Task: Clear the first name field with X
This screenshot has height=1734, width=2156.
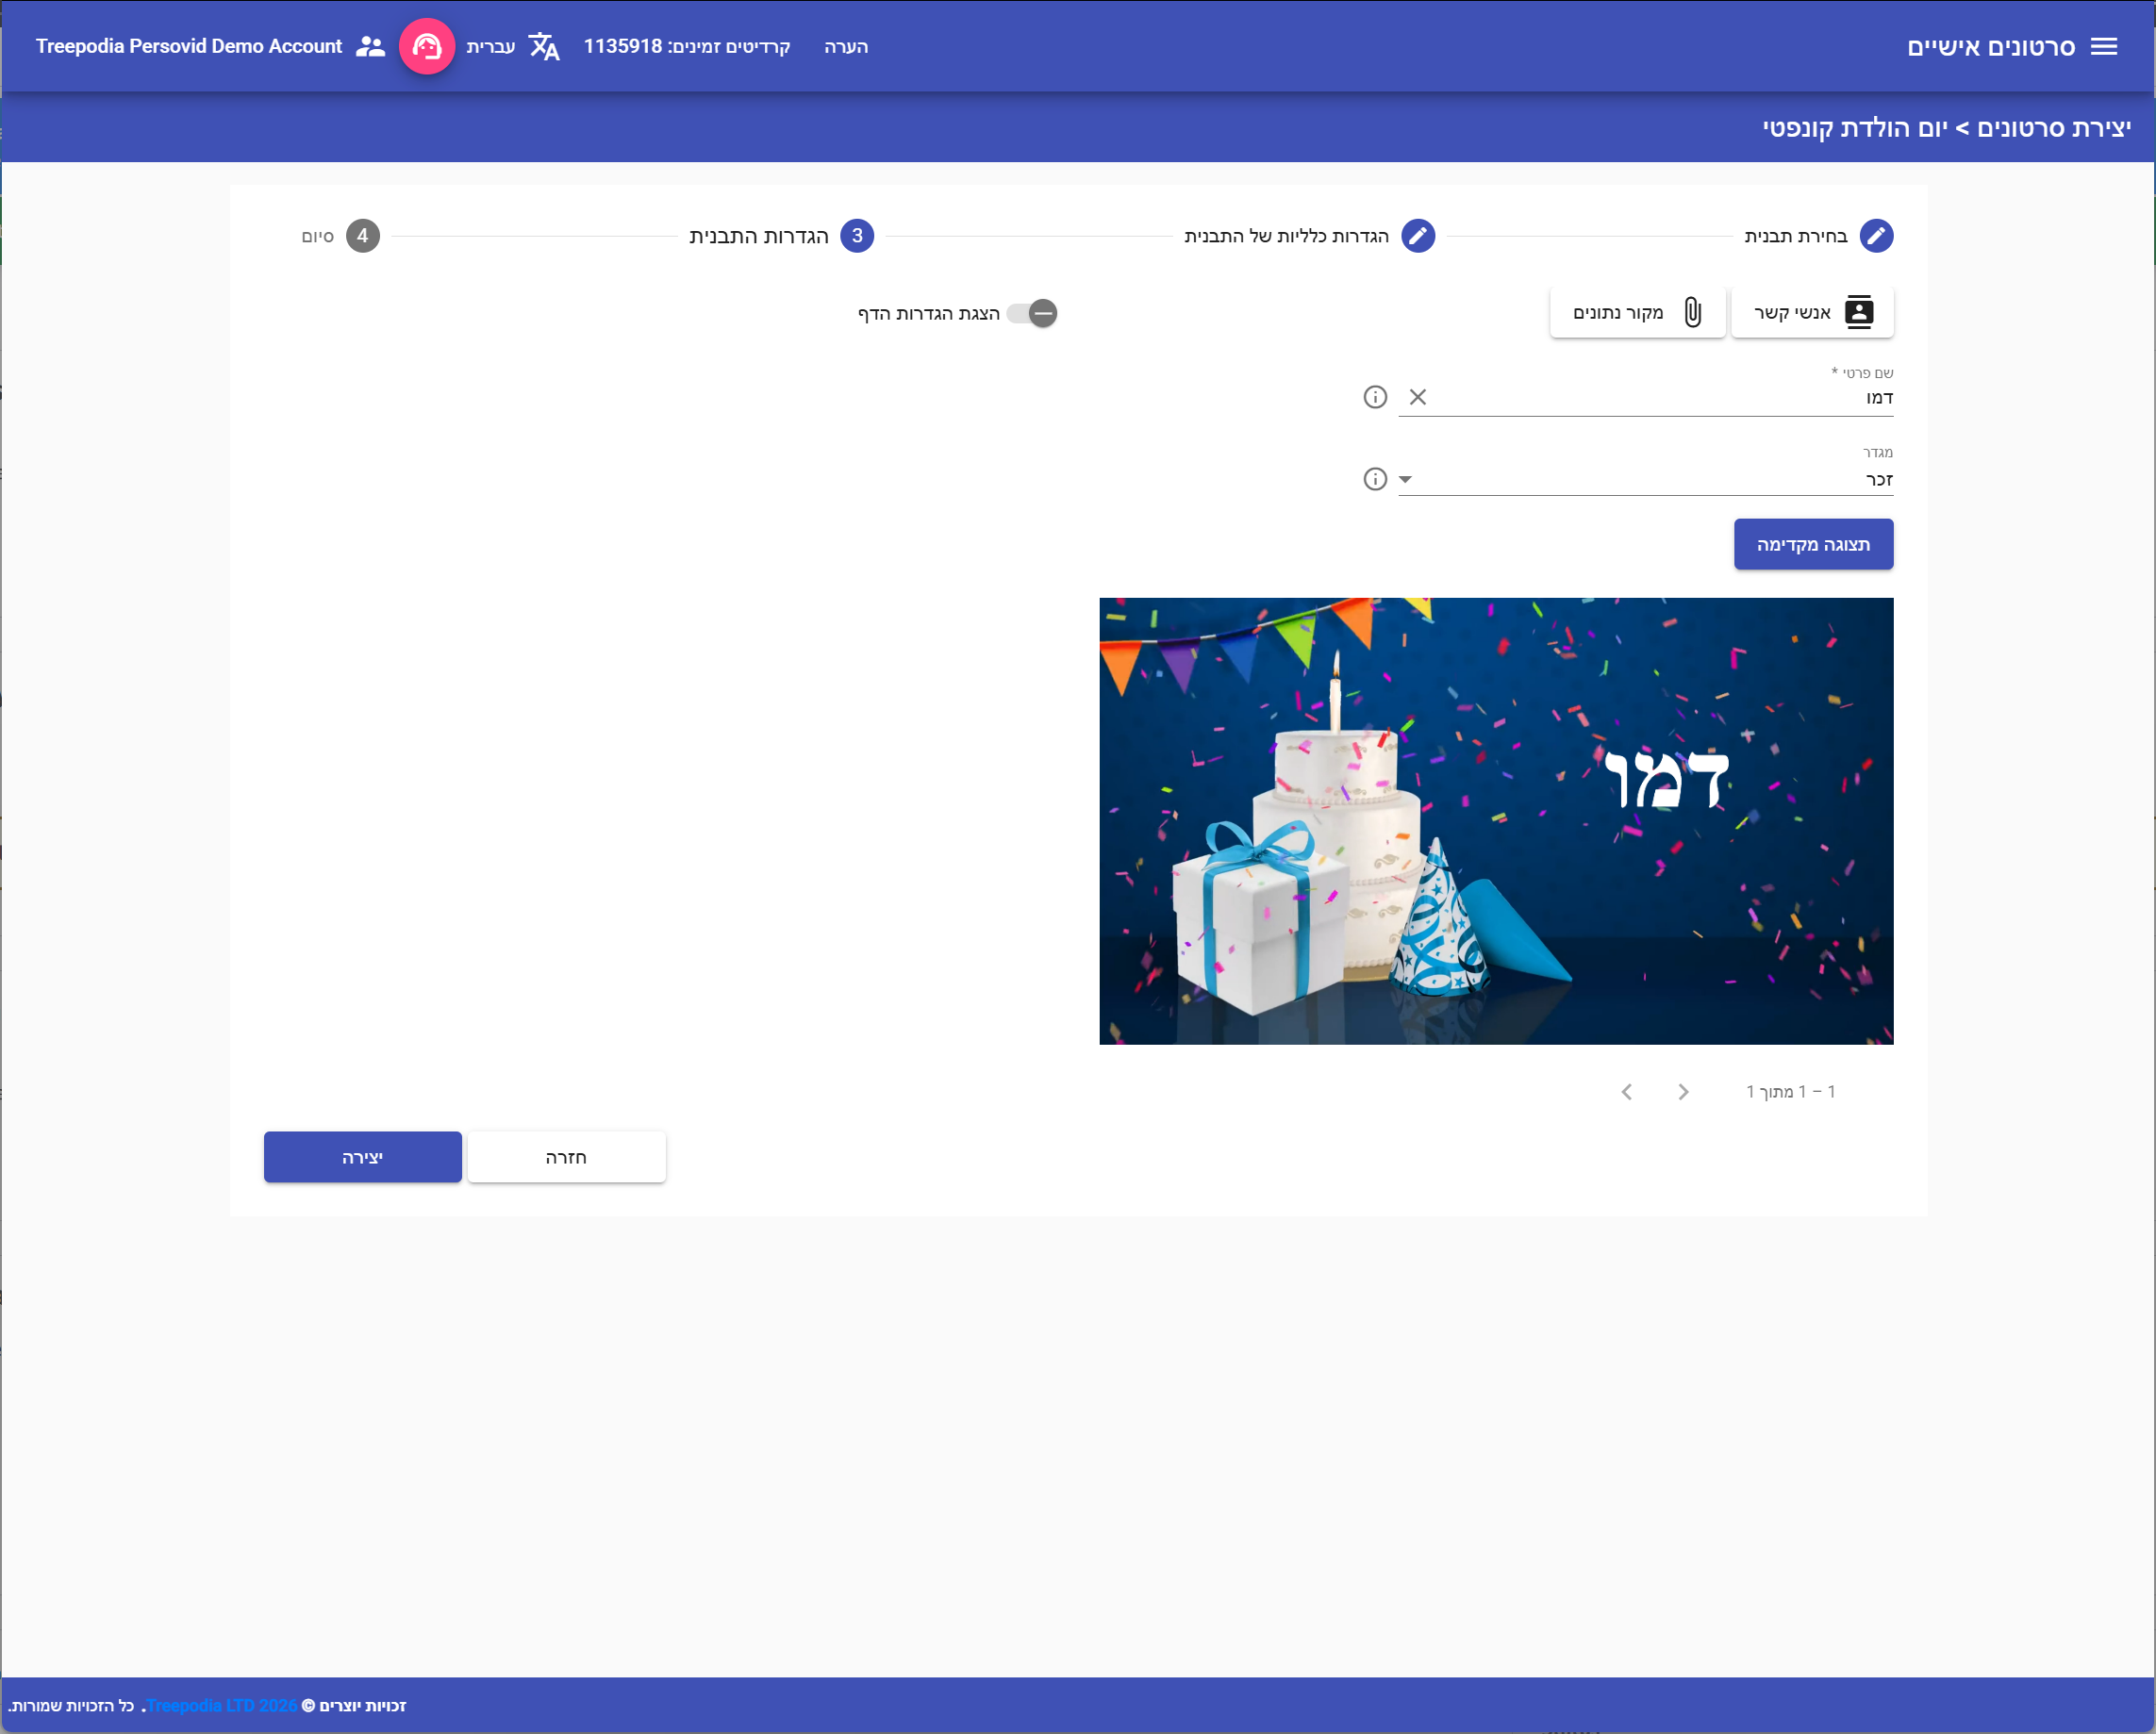Action: 1418,397
